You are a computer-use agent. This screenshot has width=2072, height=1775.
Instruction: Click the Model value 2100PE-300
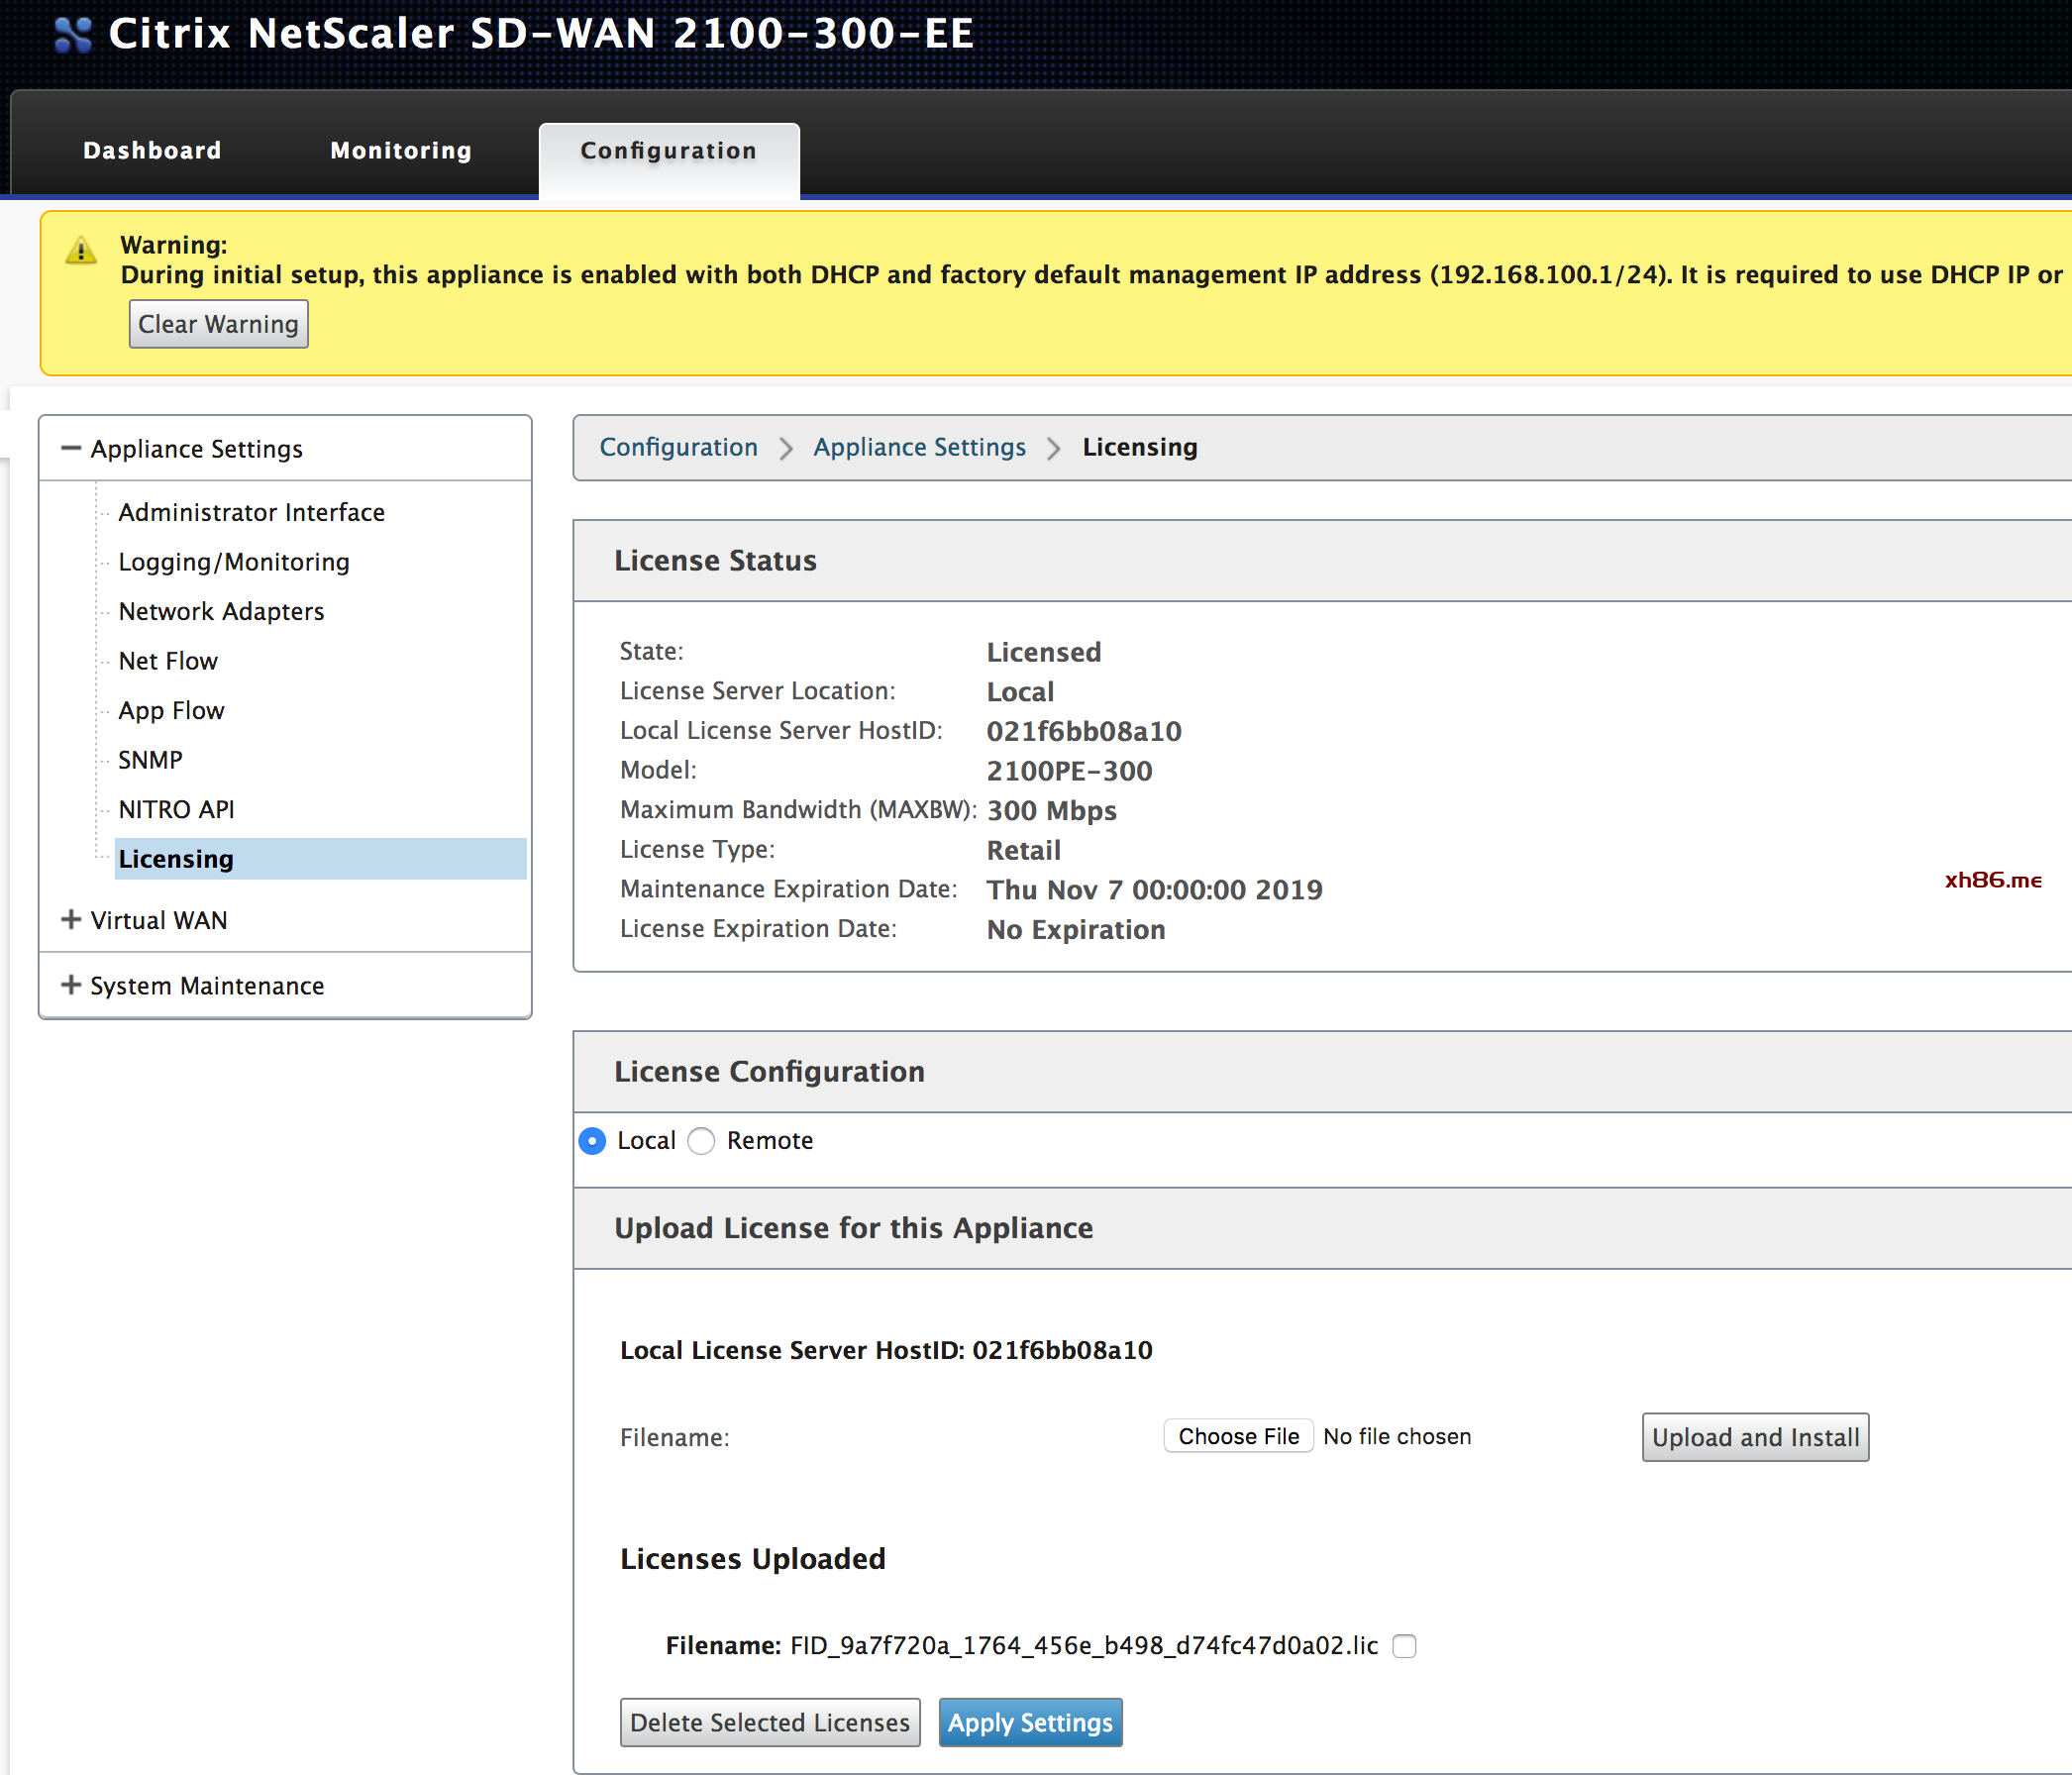pyautogui.click(x=1069, y=771)
